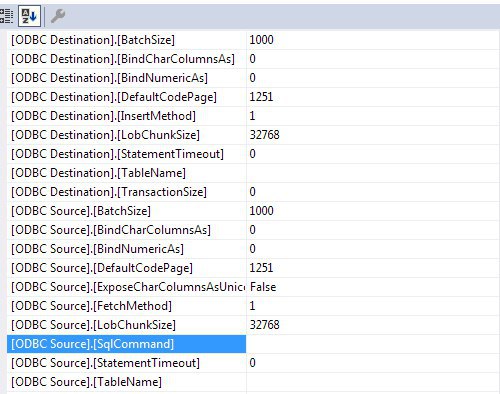This screenshot has height=394, width=500.
Task: Select [ODBC Source].[DefaultCodePage] property
Action: tap(127, 268)
